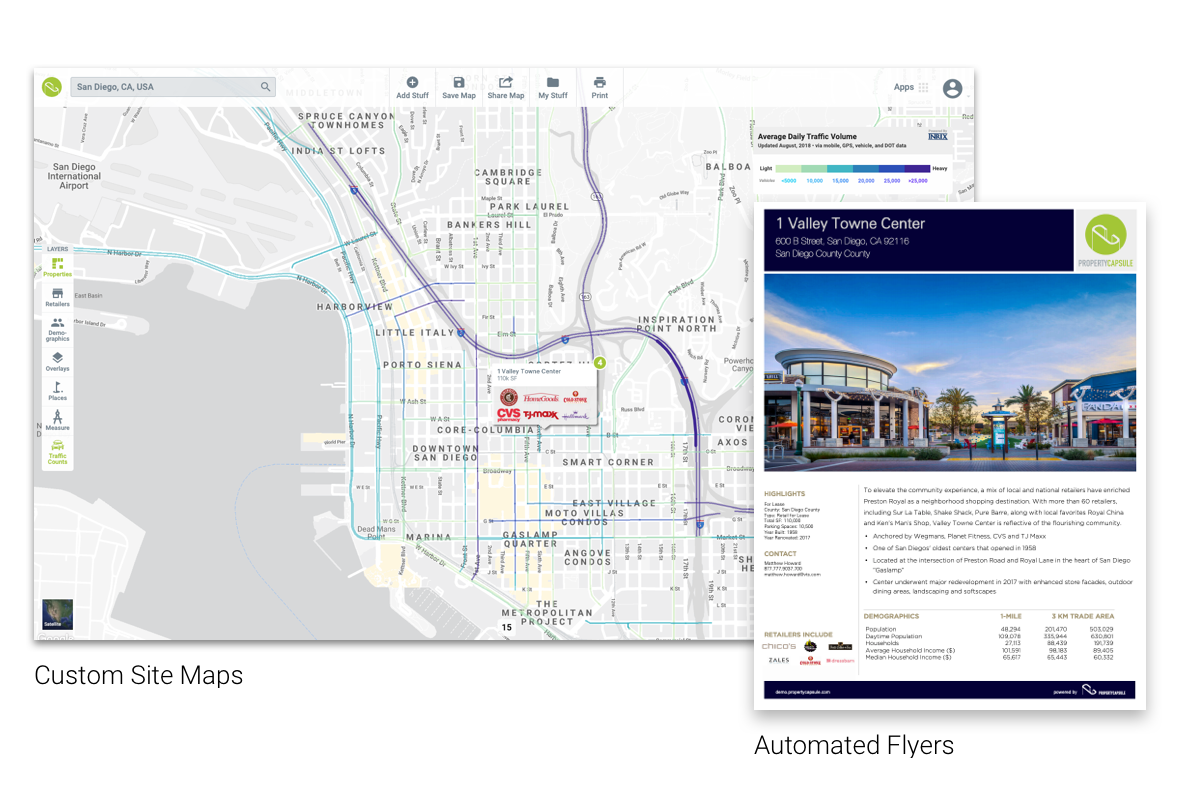
Task: Select the Places layer
Action: [57, 391]
